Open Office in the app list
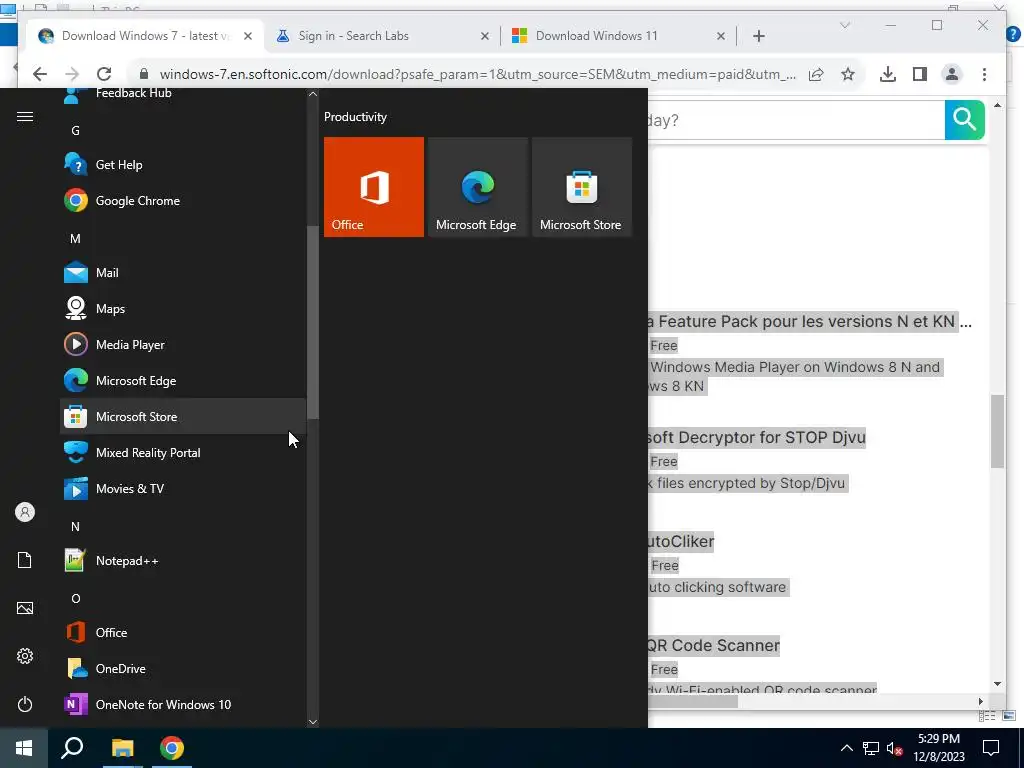Viewport: 1024px width, 768px height. 183,632
